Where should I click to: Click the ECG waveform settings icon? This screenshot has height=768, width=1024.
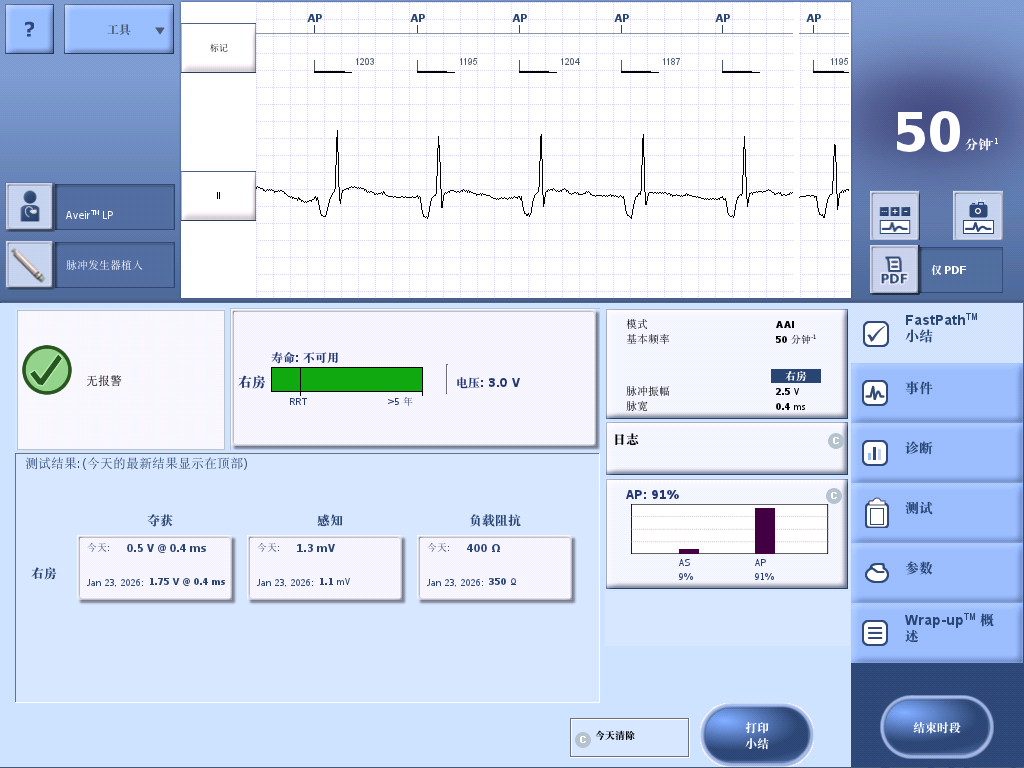coord(894,216)
